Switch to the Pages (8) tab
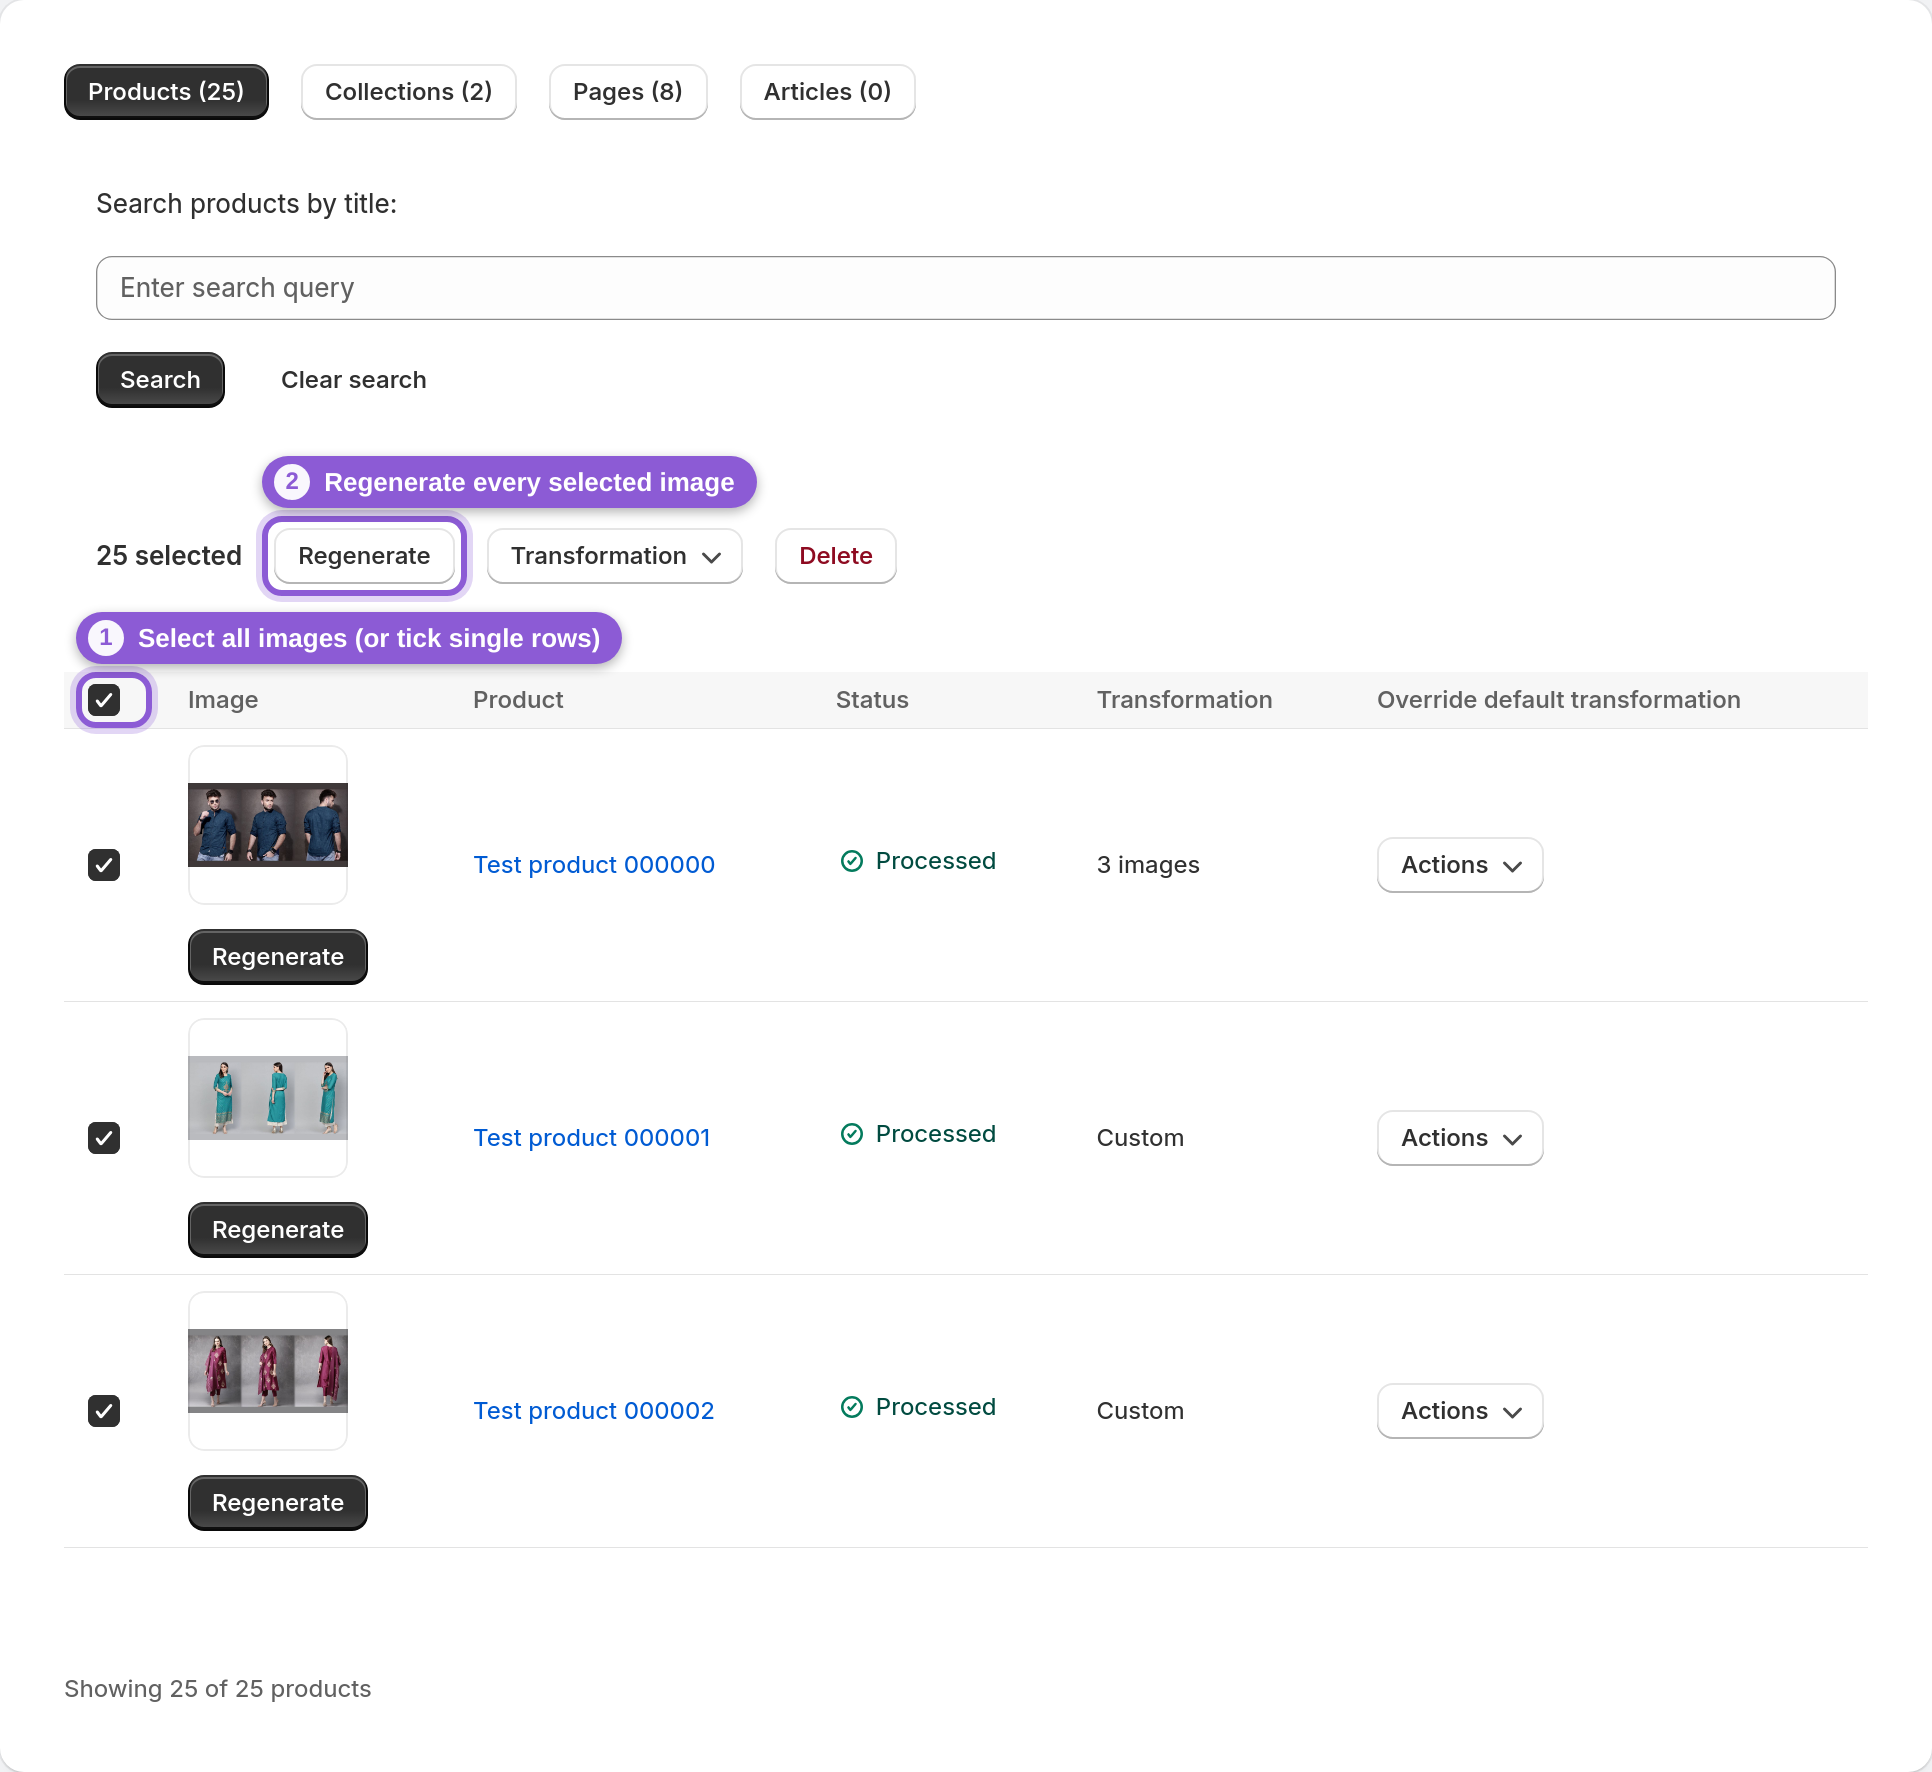The width and height of the screenshot is (1932, 1772). (x=628, y=92)
